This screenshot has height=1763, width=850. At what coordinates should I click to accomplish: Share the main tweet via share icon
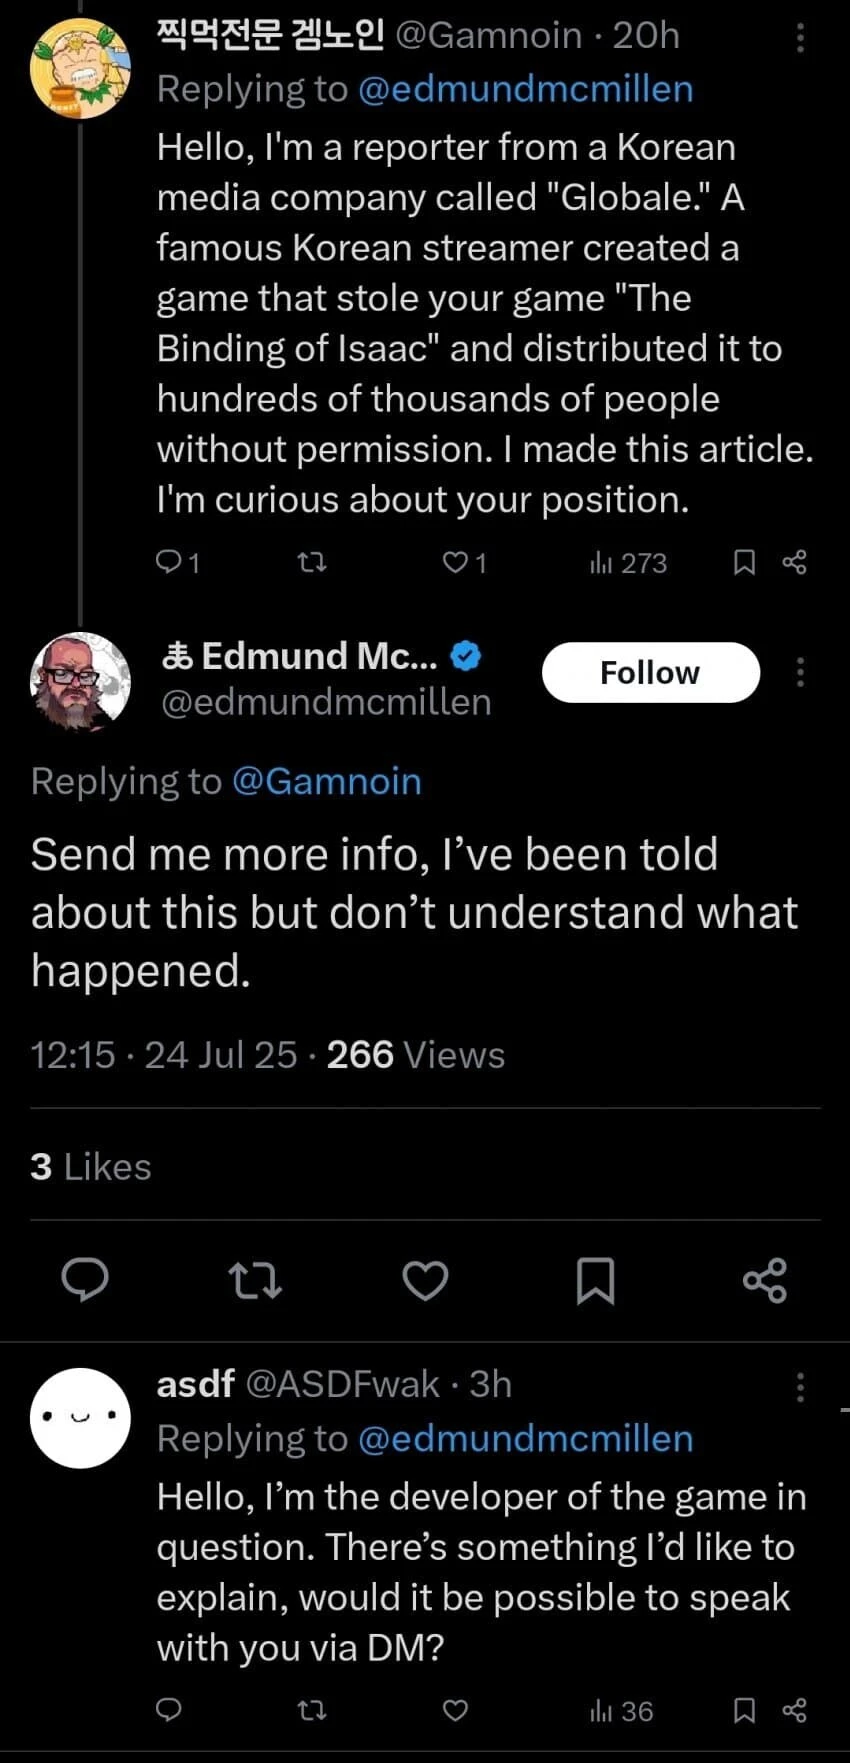tap(765, 1280)
